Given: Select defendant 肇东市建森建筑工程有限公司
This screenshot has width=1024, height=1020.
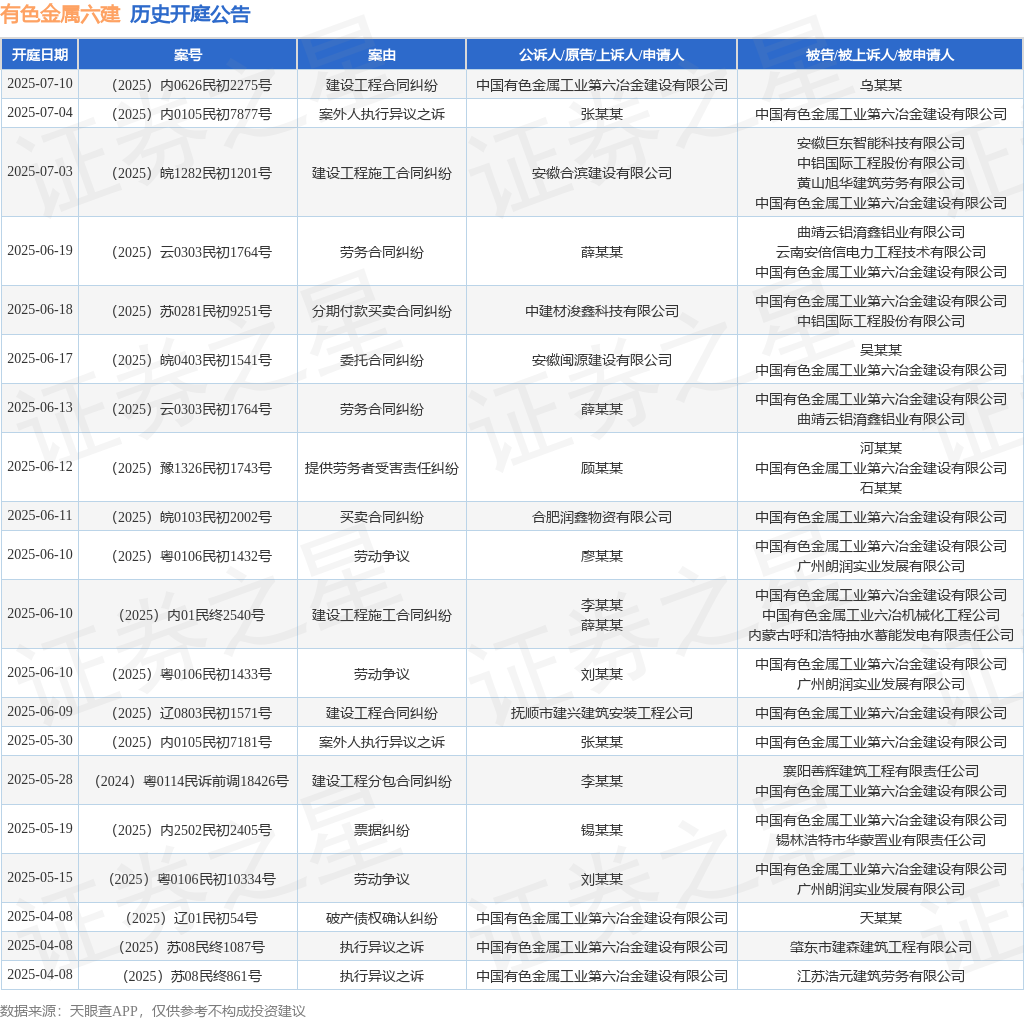Looking at the screenshot, I should (x=880, y=947).
